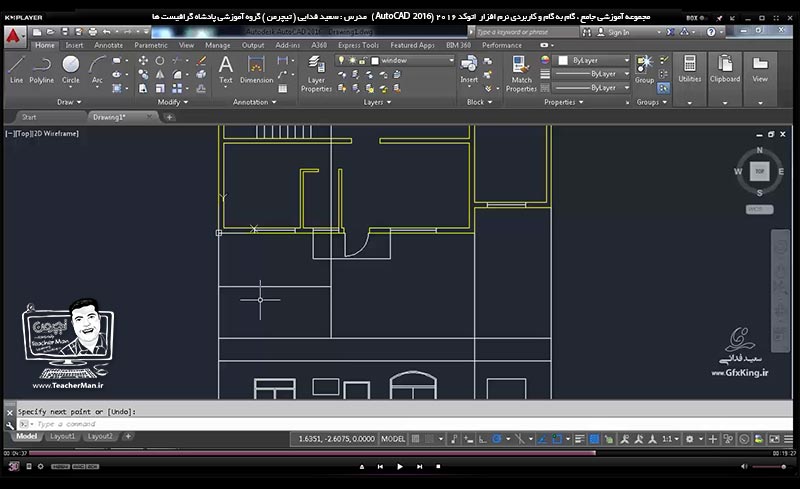The image size is (800, 489).
Task: Open the Express Tools ribbon tab
Action: click(x=358, y=45)
